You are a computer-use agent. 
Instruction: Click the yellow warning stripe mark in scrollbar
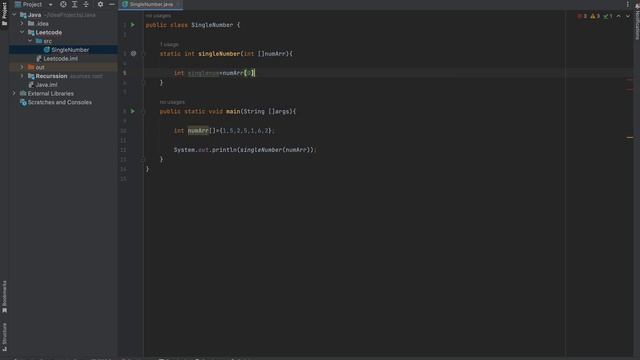click(x=630, y=138)
